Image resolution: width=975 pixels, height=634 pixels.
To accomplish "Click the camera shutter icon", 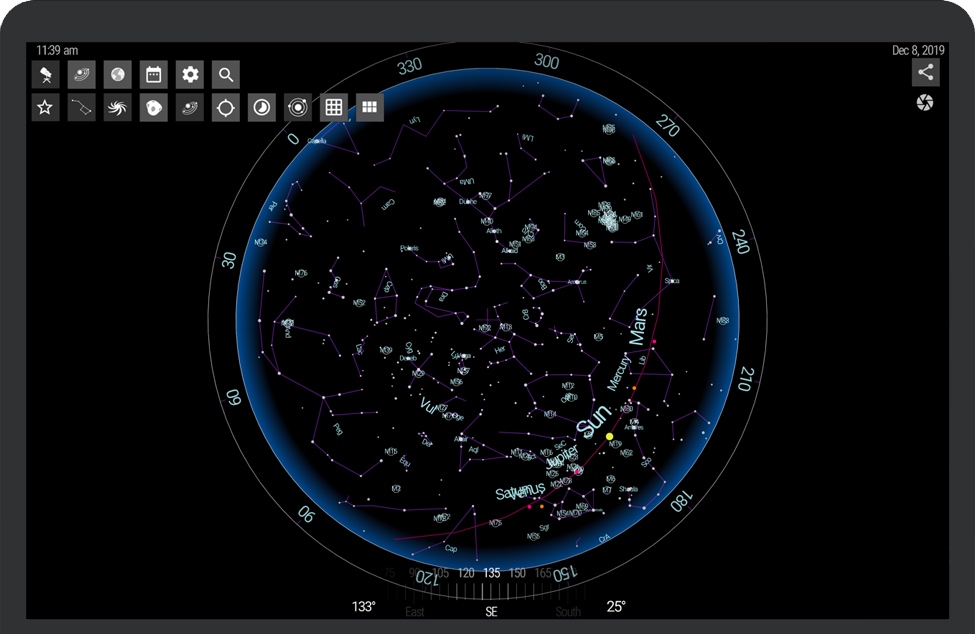I will tap(925, 103).
